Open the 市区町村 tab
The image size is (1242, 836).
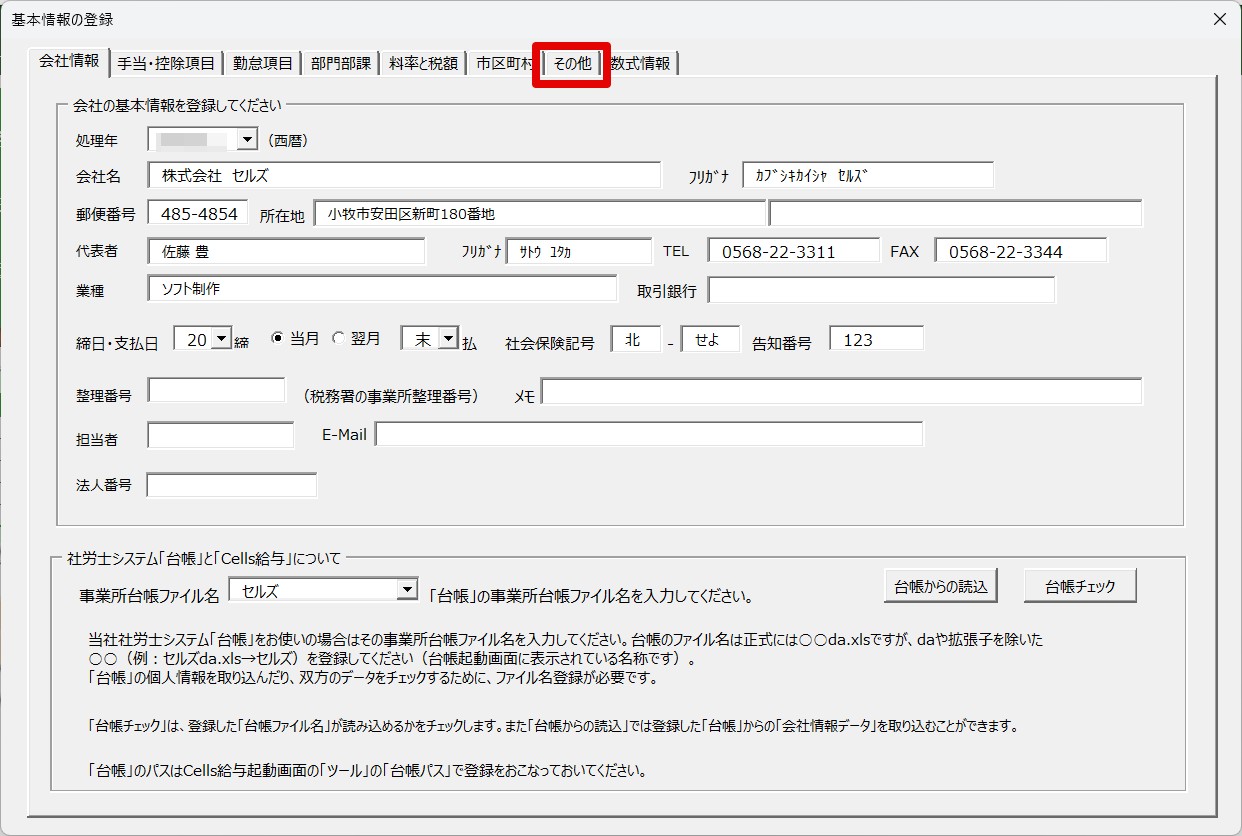pyautogui.click(x=503, y=63)
